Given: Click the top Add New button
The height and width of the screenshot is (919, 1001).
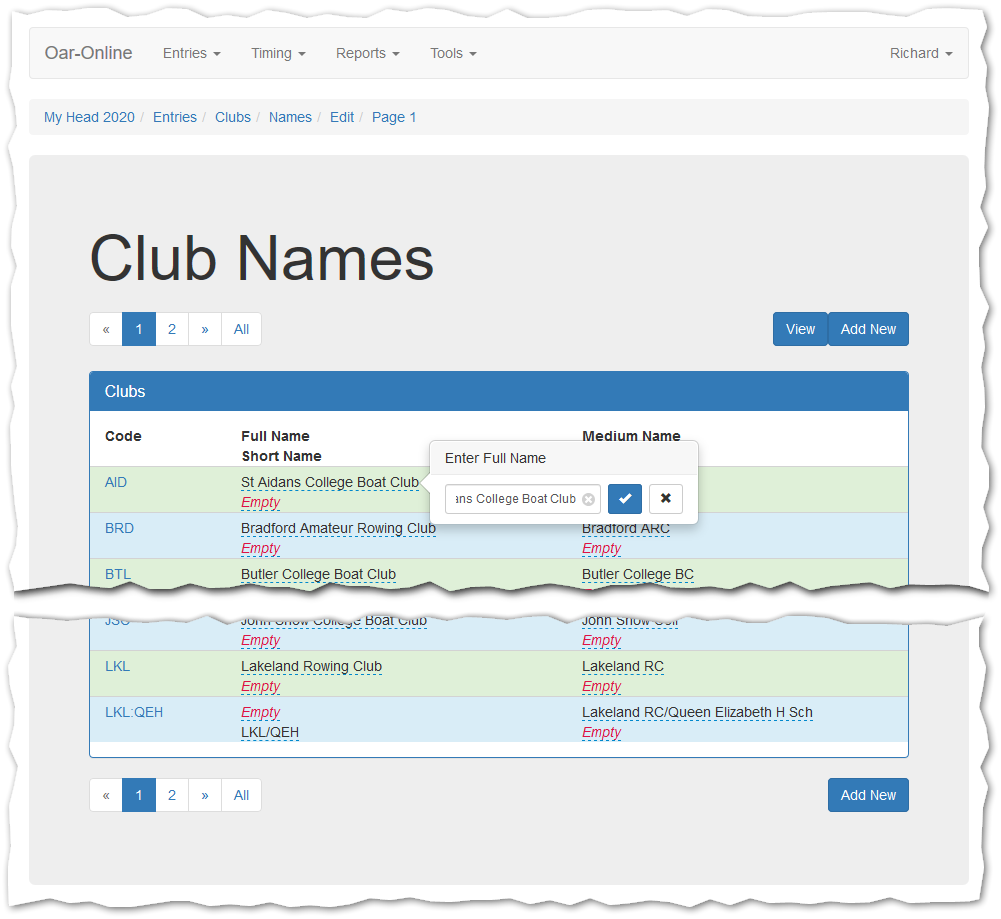Looking at the screenshot, I should pos(868,329).
